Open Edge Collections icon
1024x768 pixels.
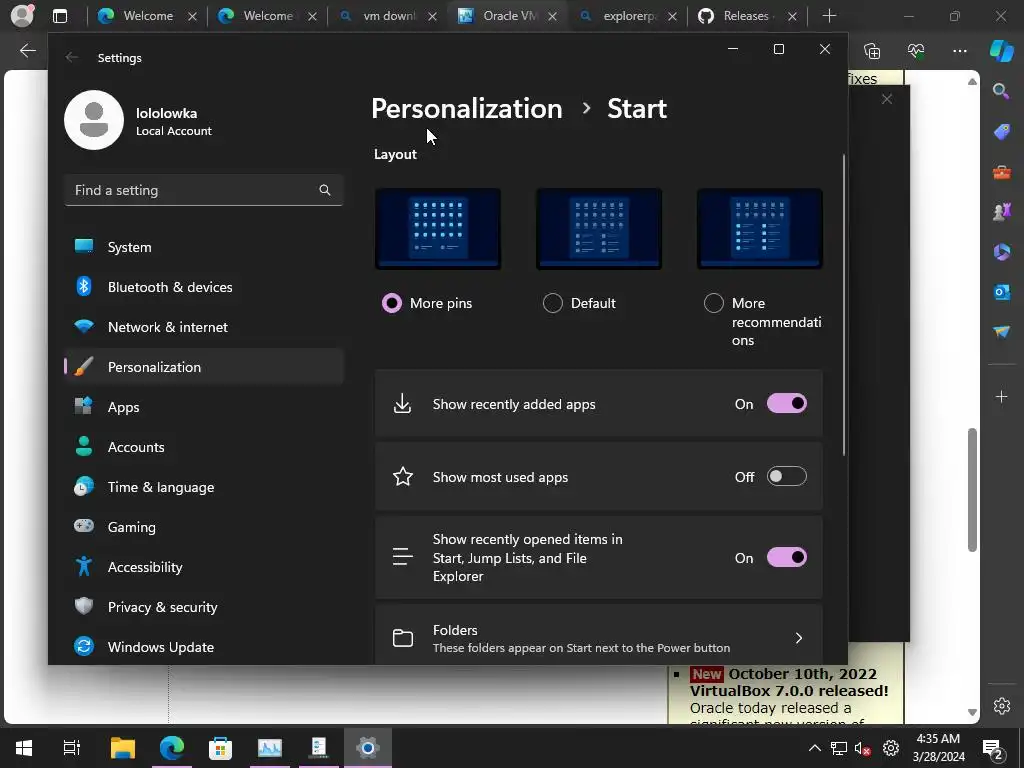click(872, 50)
